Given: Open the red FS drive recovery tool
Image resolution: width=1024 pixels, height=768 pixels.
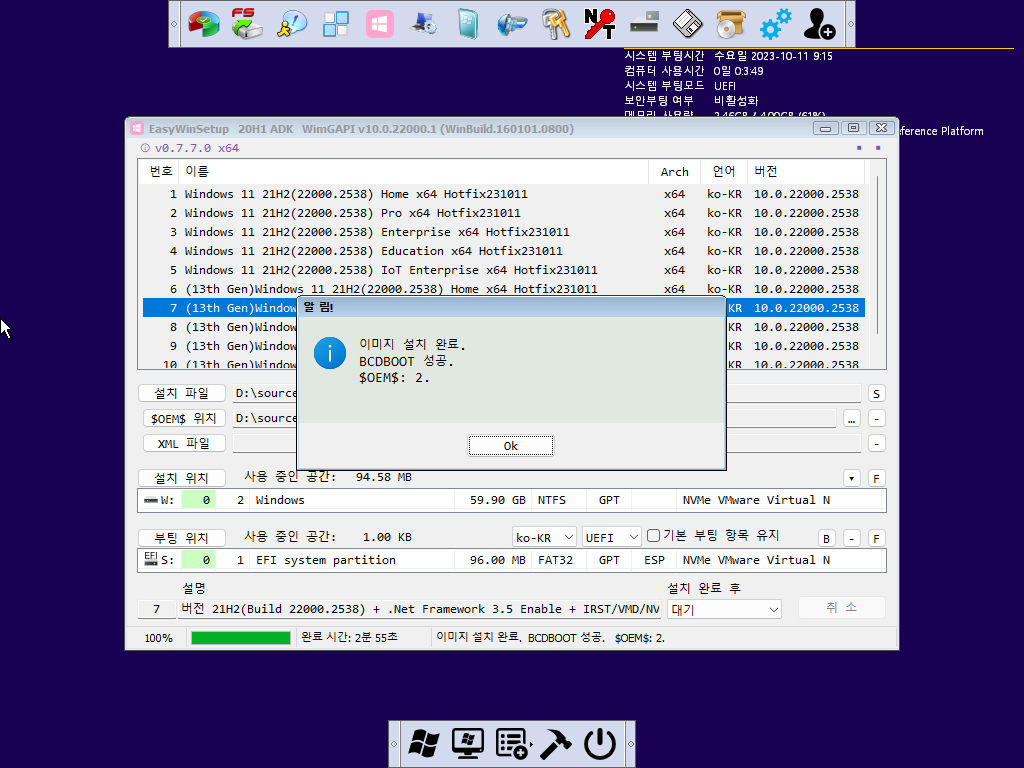Looking at the screenshot, I should coord(247,24).
